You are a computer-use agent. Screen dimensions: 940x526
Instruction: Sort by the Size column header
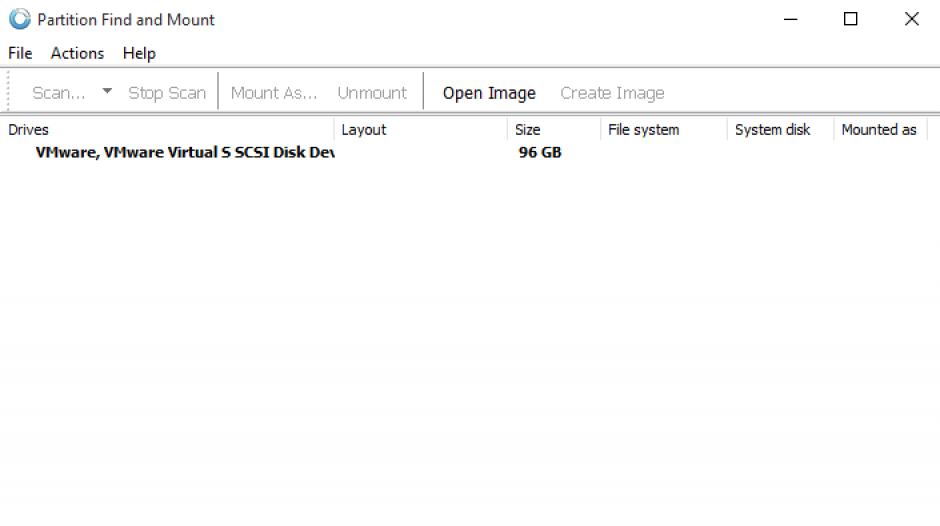[554, 130]
